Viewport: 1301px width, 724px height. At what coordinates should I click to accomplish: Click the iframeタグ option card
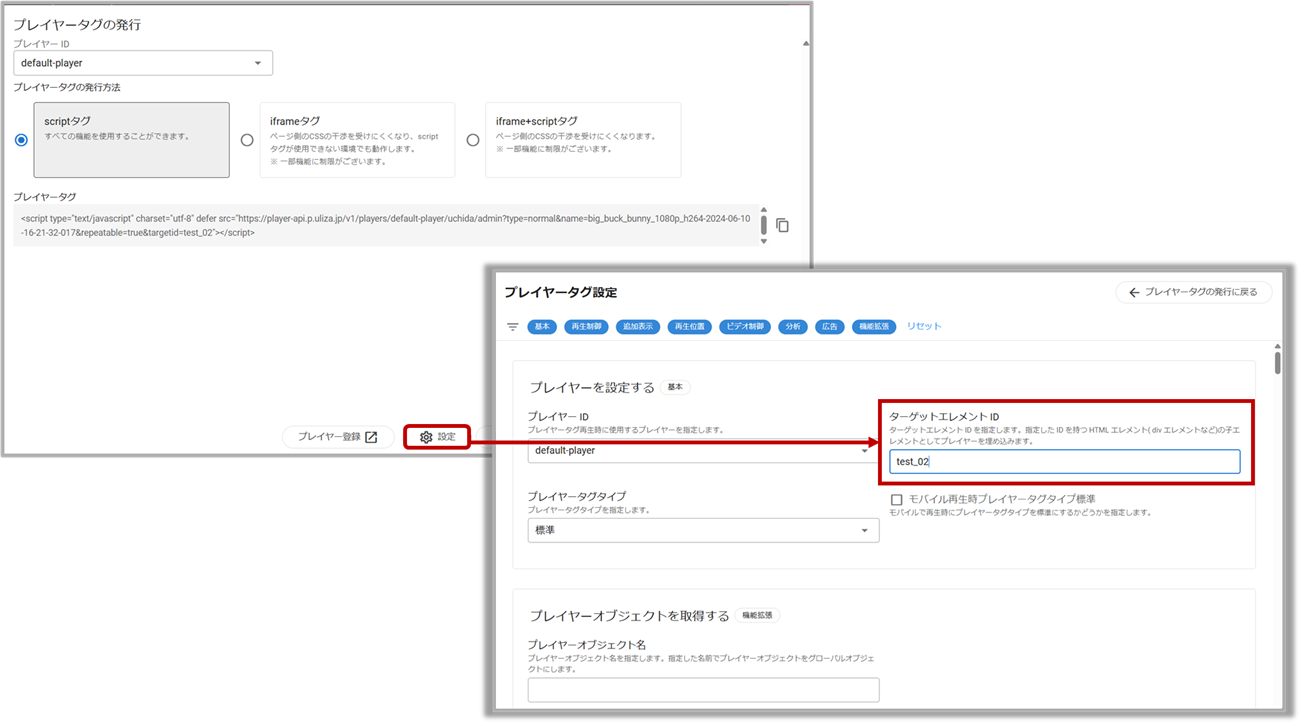[357, 140]
